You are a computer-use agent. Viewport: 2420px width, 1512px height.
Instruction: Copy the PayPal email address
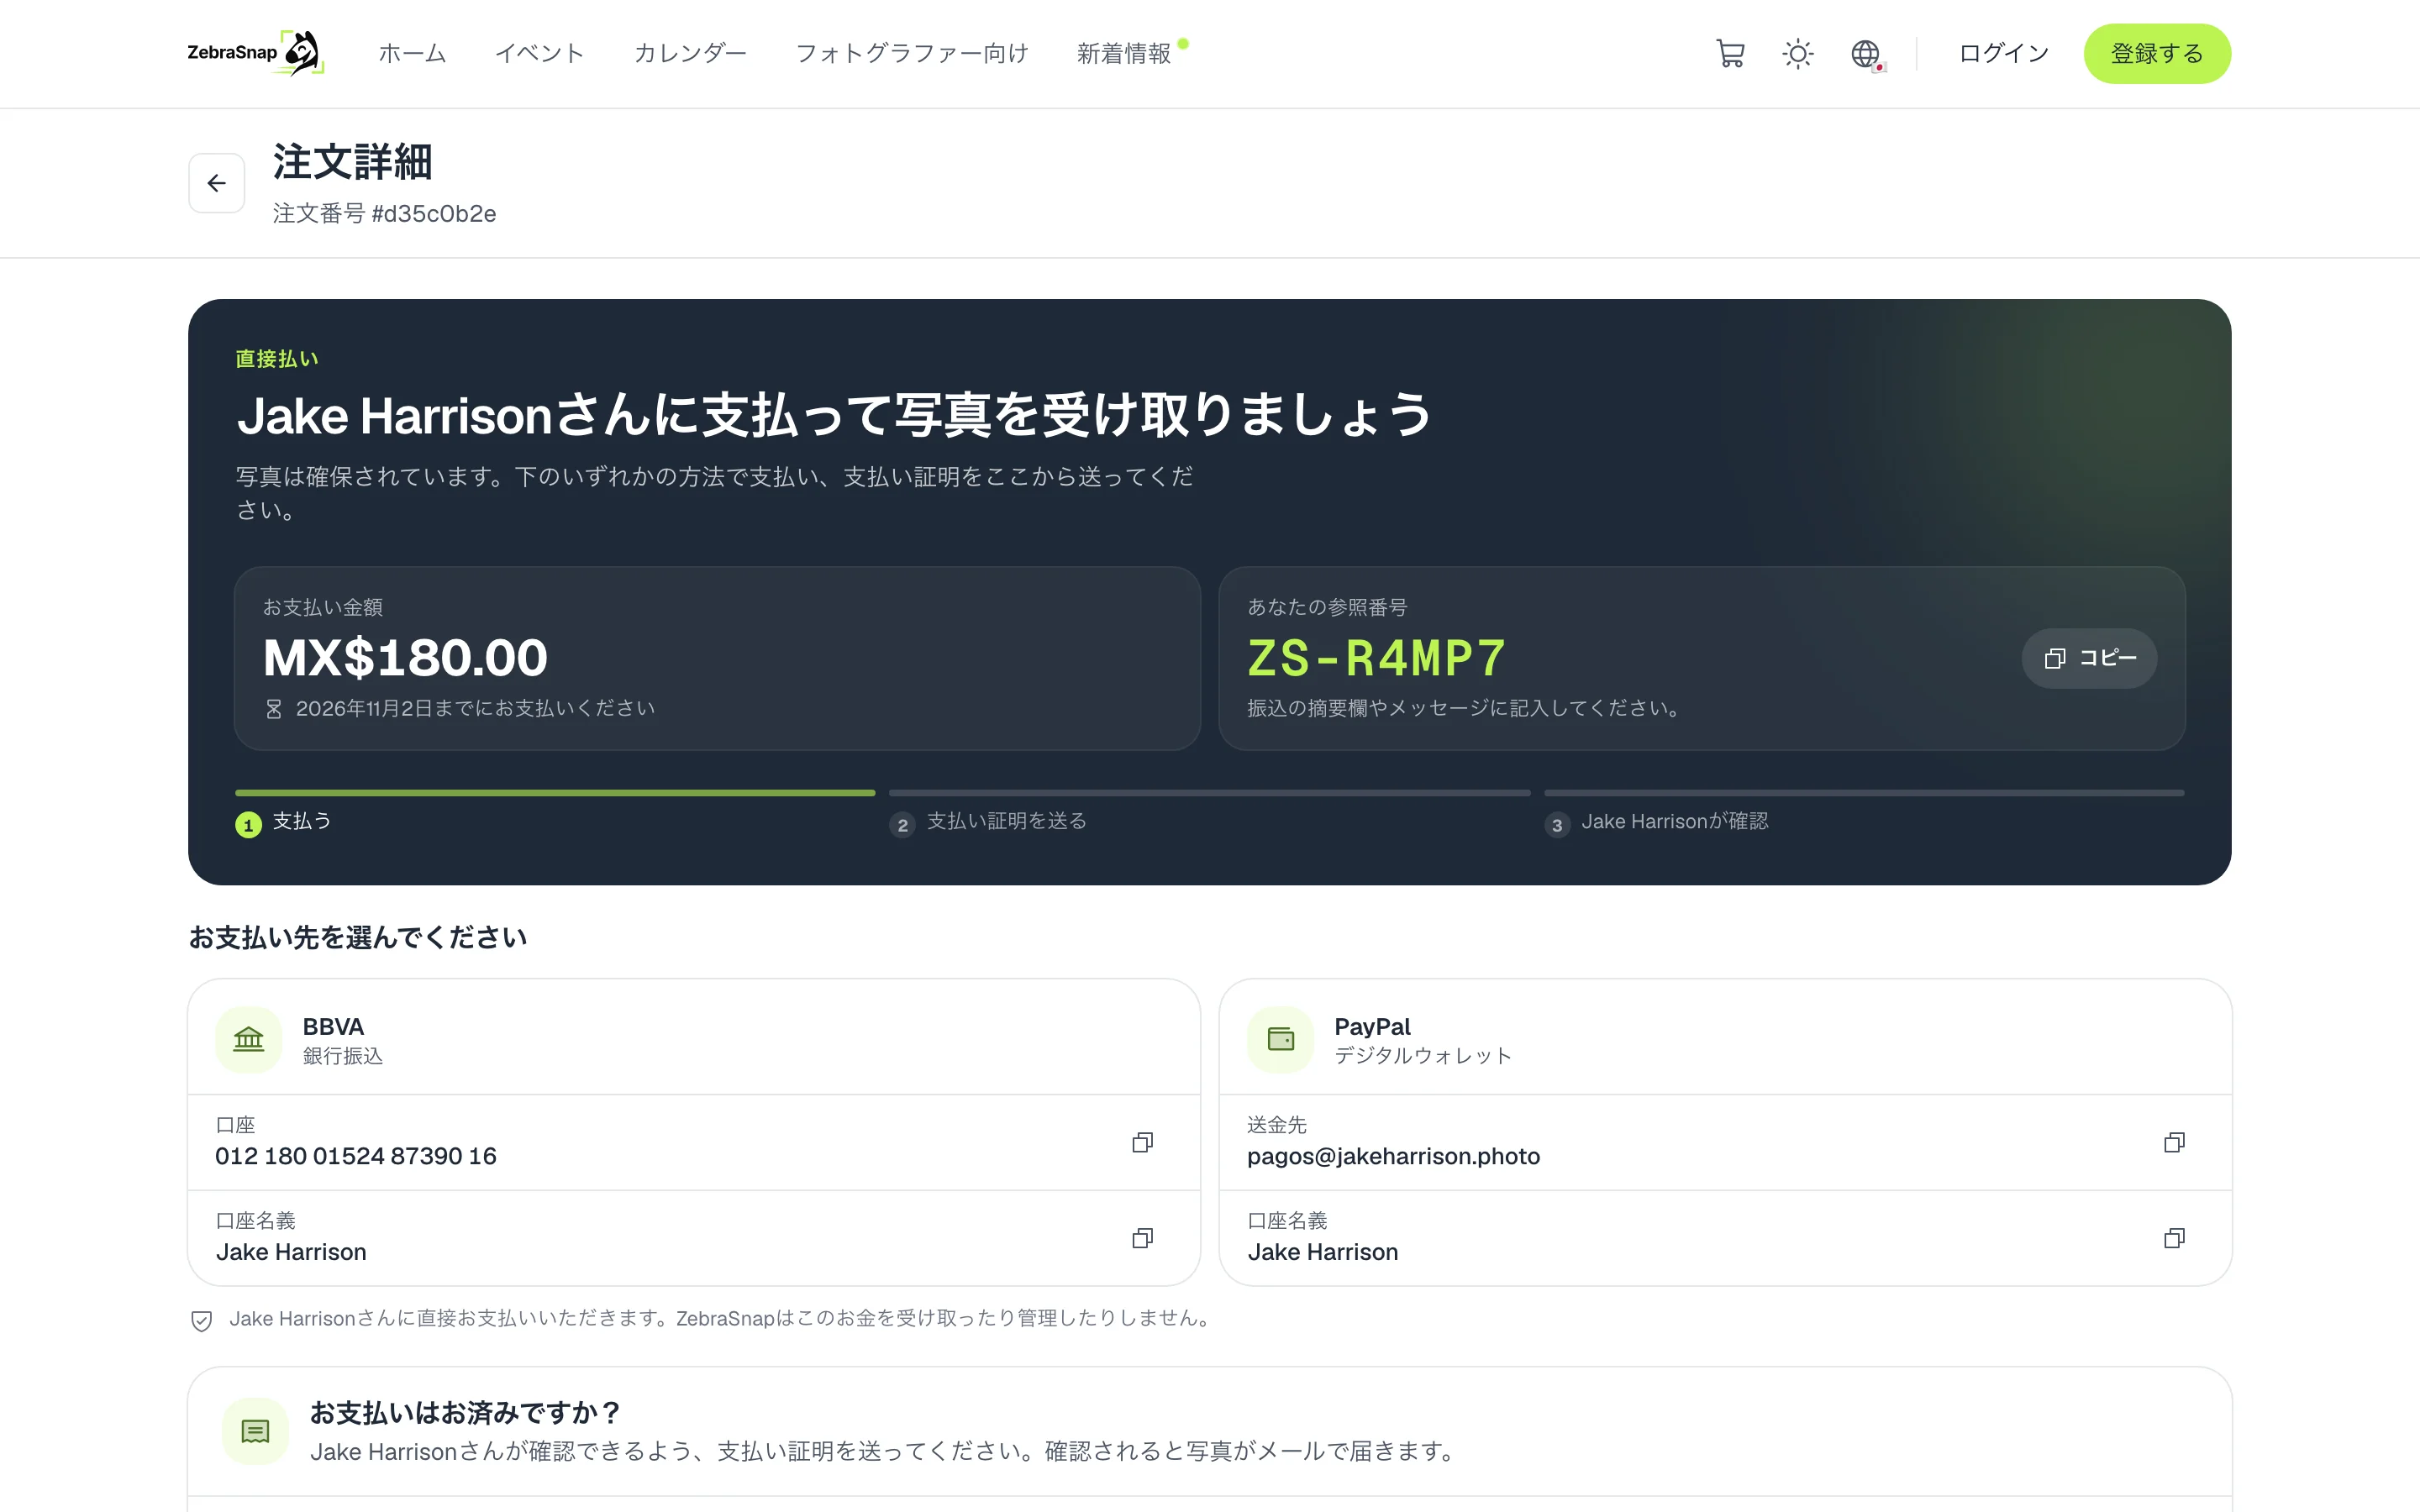coord(2174,1142)
